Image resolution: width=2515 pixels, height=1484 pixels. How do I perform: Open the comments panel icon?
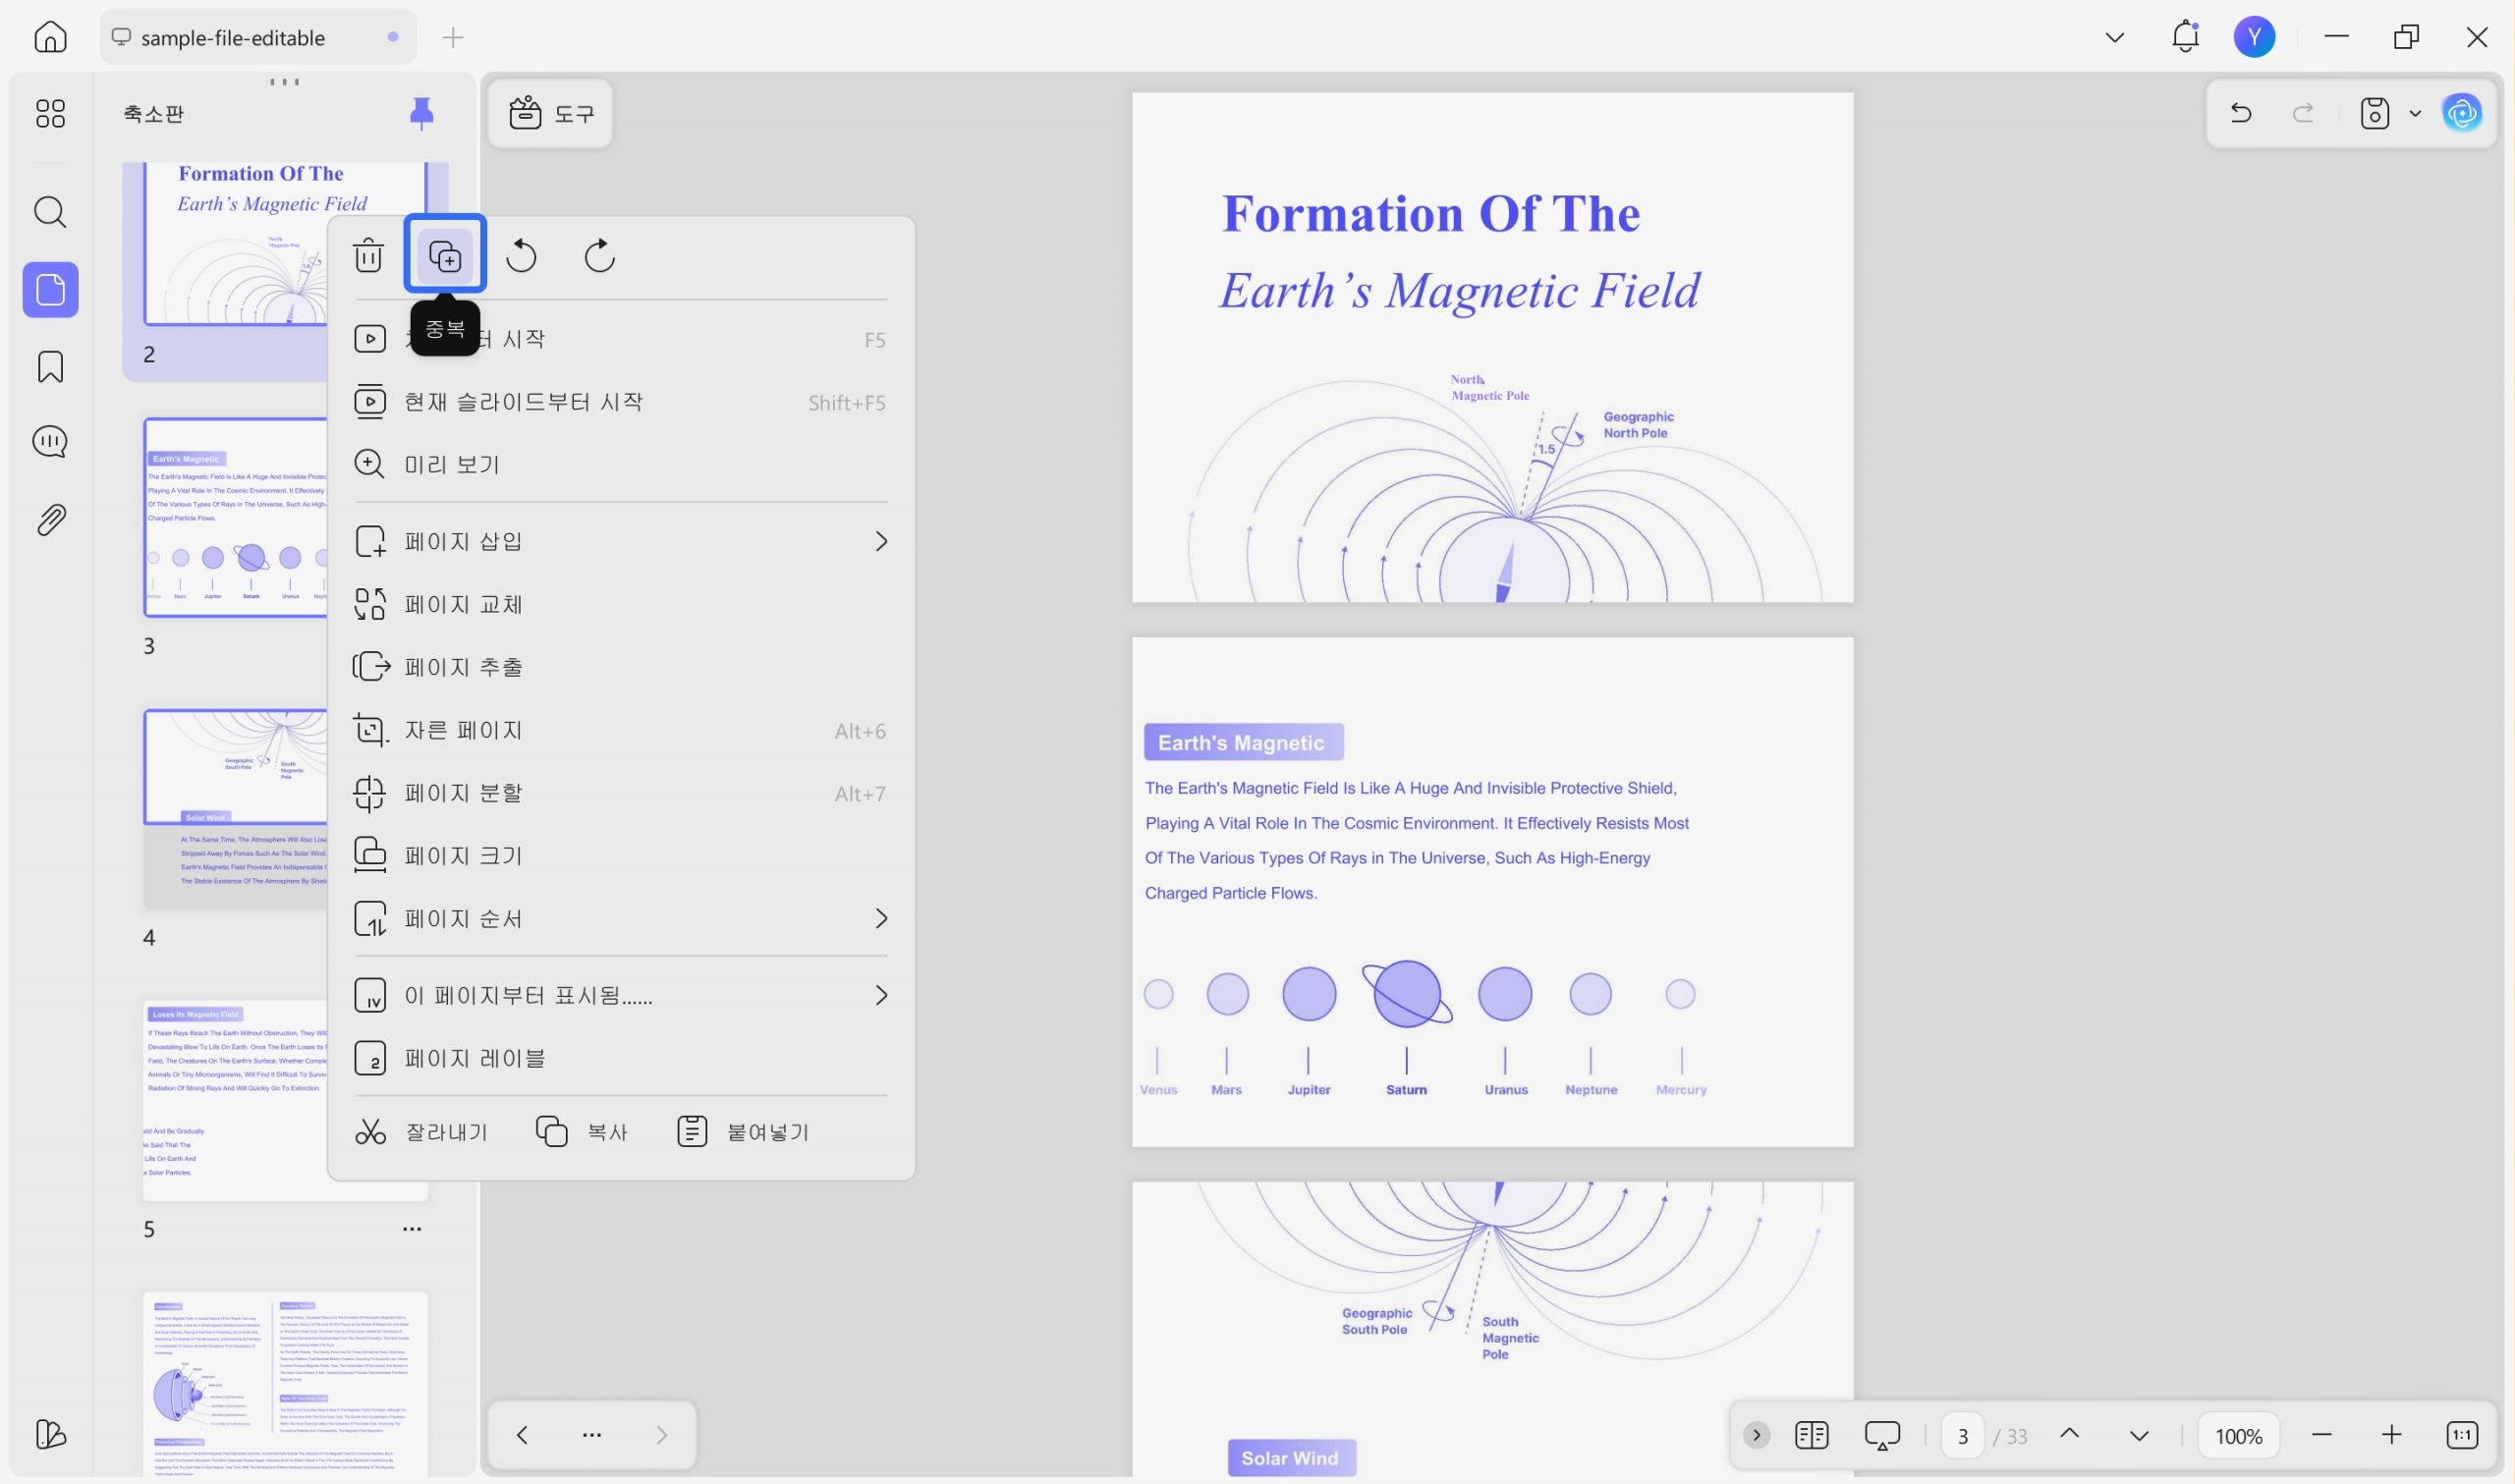(x=50, y=441)
